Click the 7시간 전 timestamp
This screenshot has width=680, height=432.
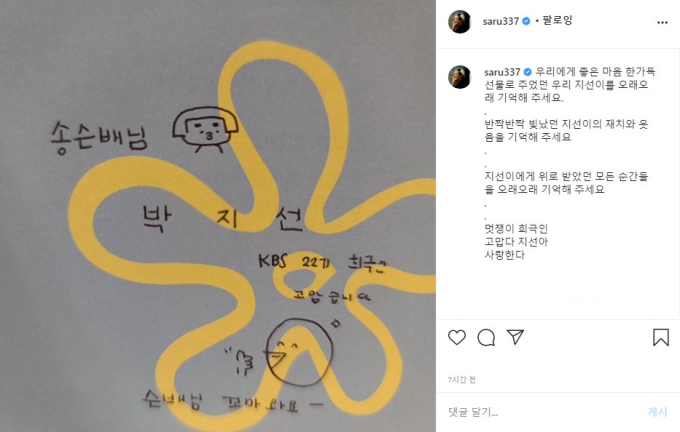click(461, 380)
